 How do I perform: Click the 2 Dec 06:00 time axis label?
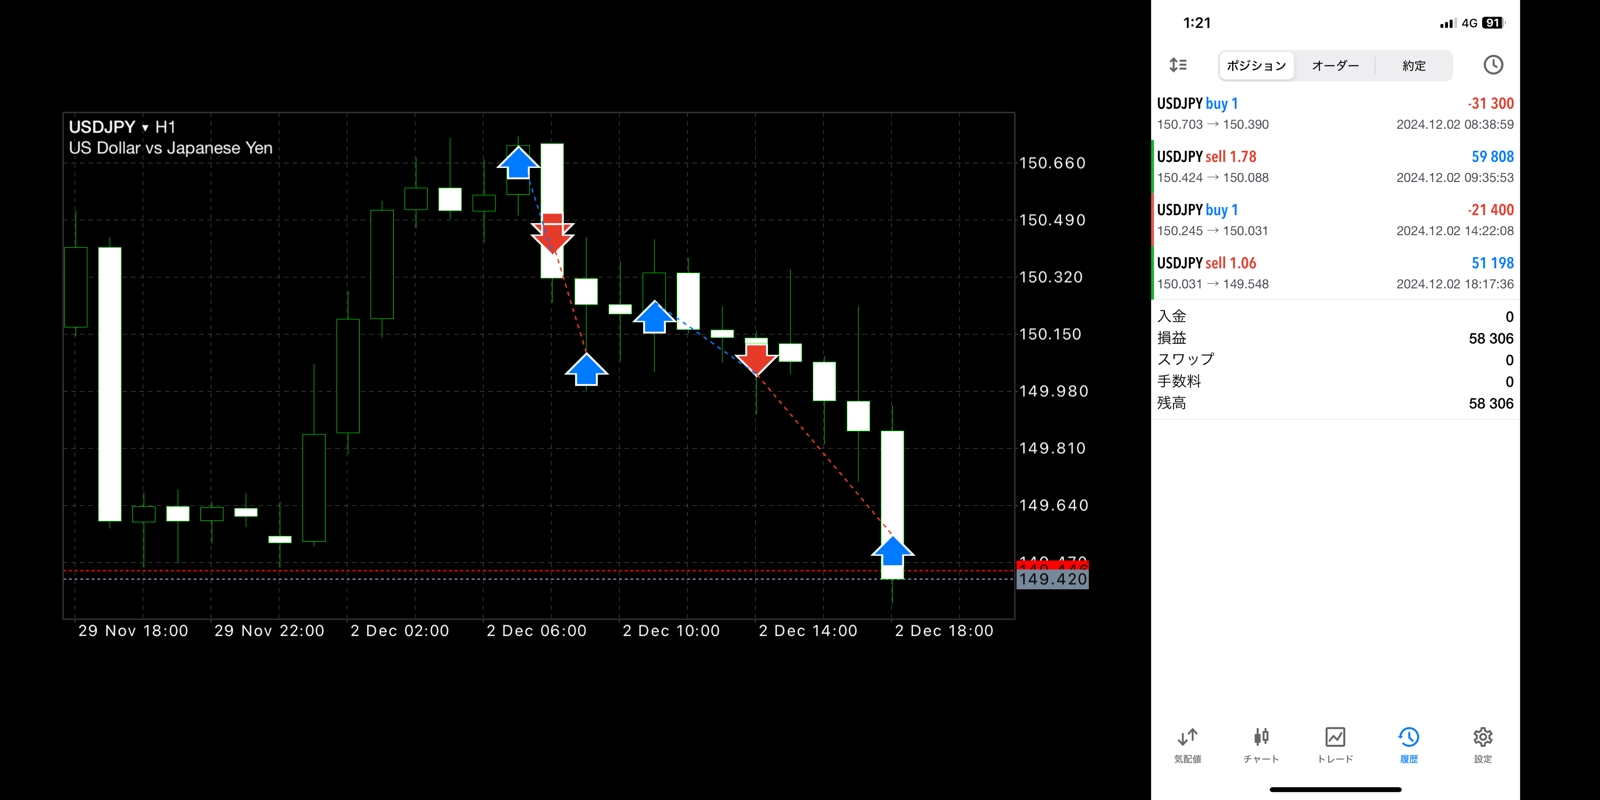pyautogui.click(x=536, y=631)
